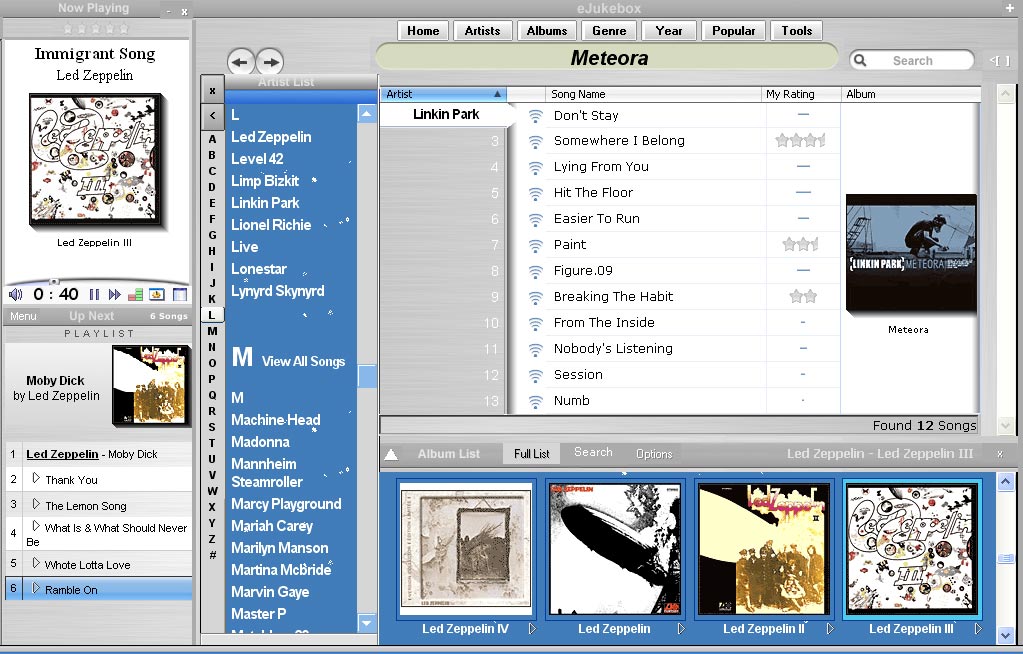Select Madonna in the Artist List
Image resolution: width=1023 pixels, height=654 pixels.
(260, 442)
